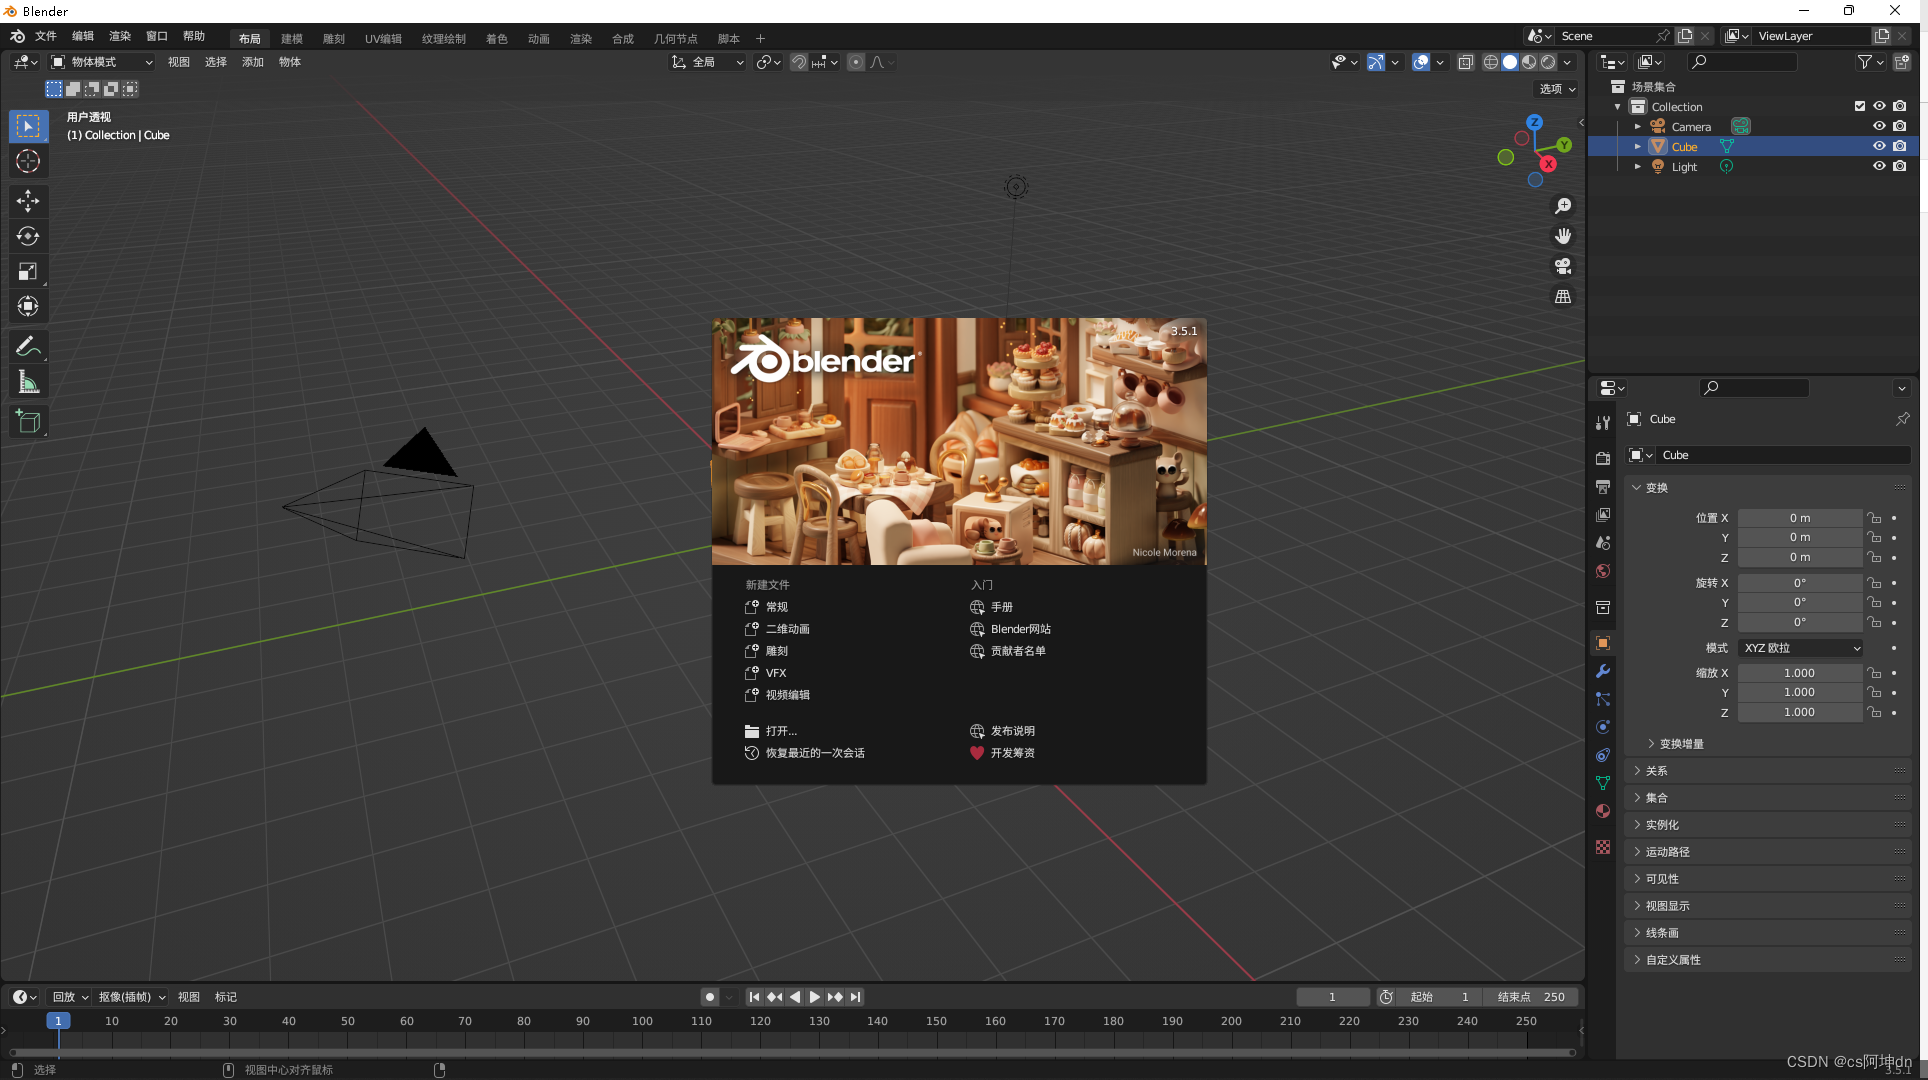The width and height of the screenshot is (1928, 1080).
Task: Open the transform orientation global dropdown
Action: 708,62
